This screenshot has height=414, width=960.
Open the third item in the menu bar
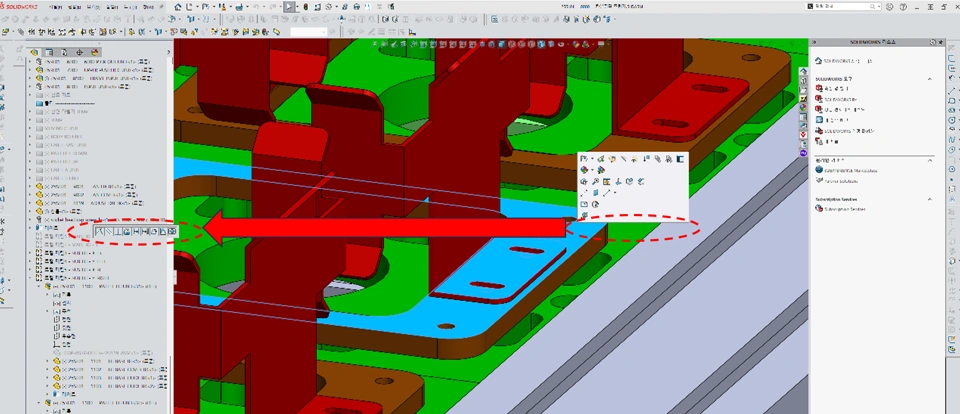93,7
